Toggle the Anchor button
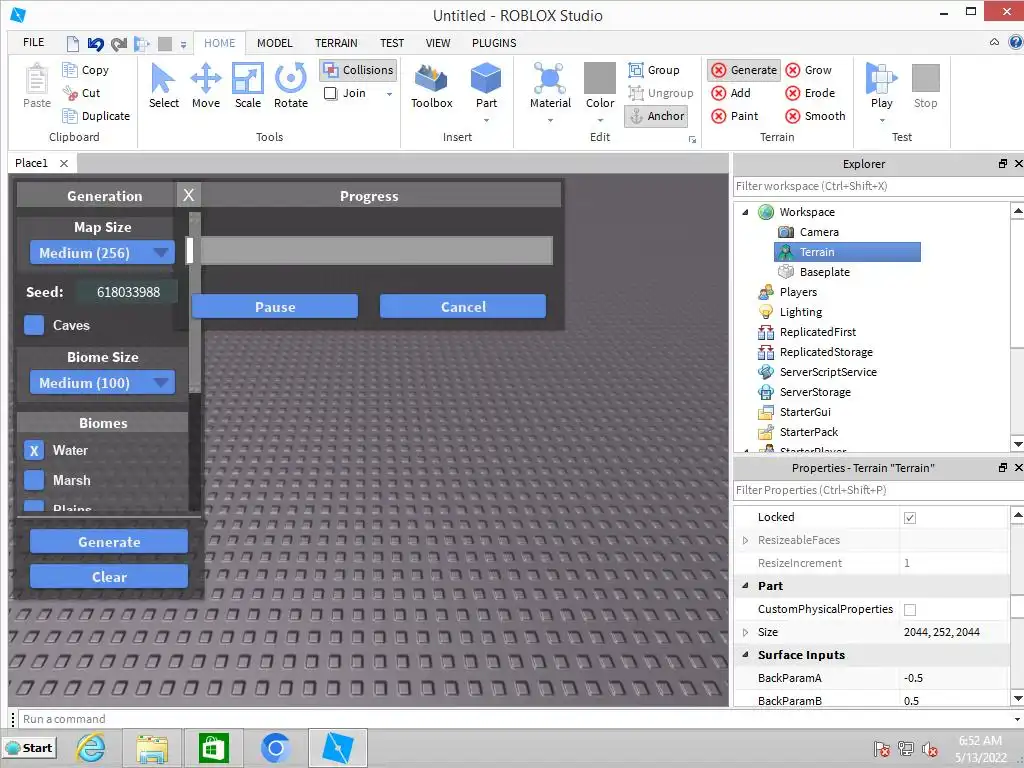The image size is (1024, 768). click(656, 116)
